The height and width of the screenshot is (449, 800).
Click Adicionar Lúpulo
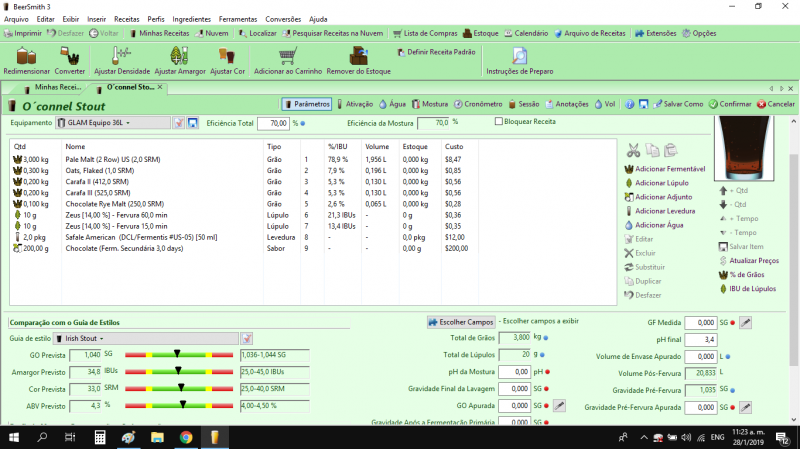tap(657, 183)
